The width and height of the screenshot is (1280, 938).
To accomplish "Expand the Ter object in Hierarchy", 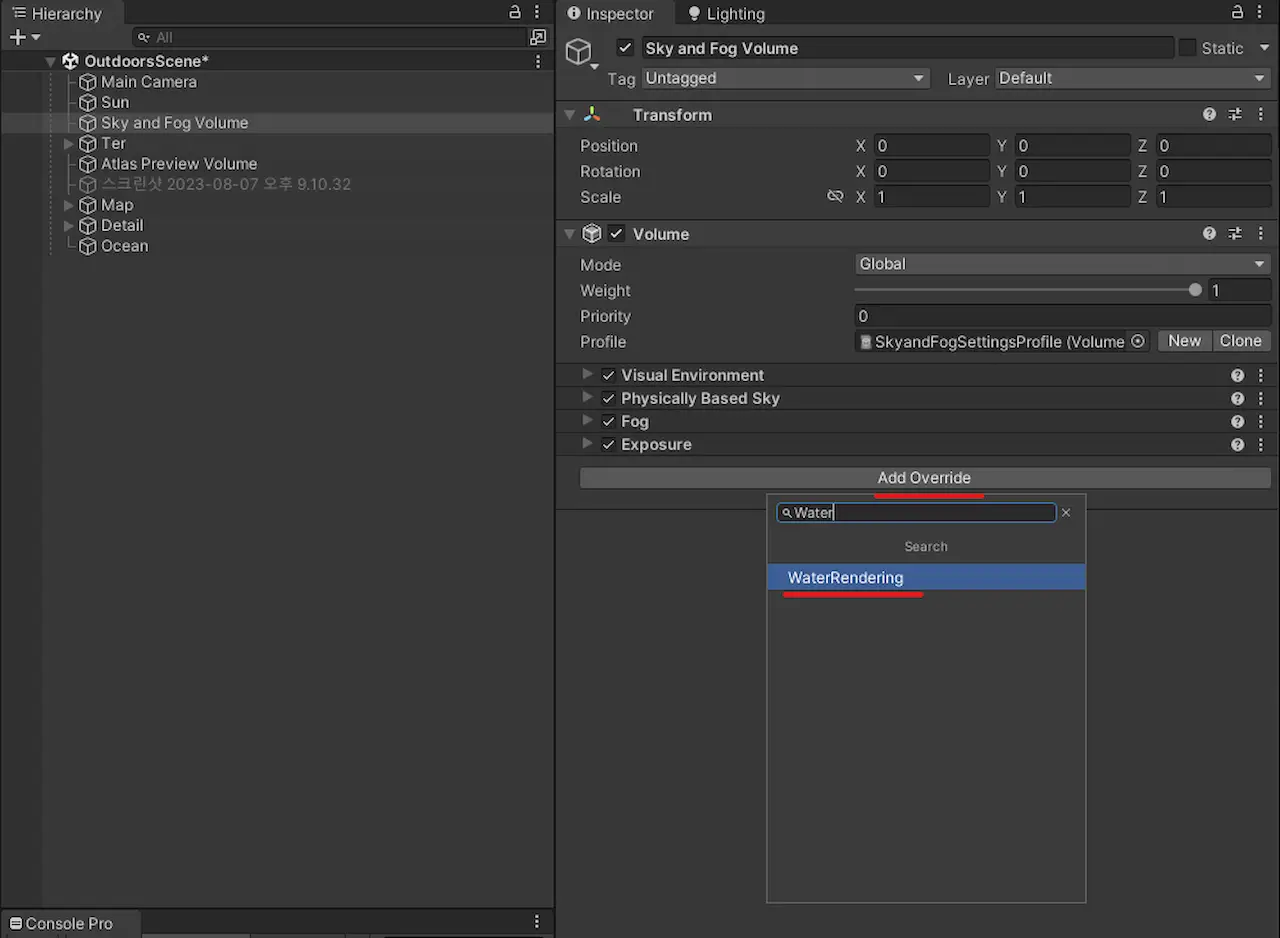I will (68, 143).
